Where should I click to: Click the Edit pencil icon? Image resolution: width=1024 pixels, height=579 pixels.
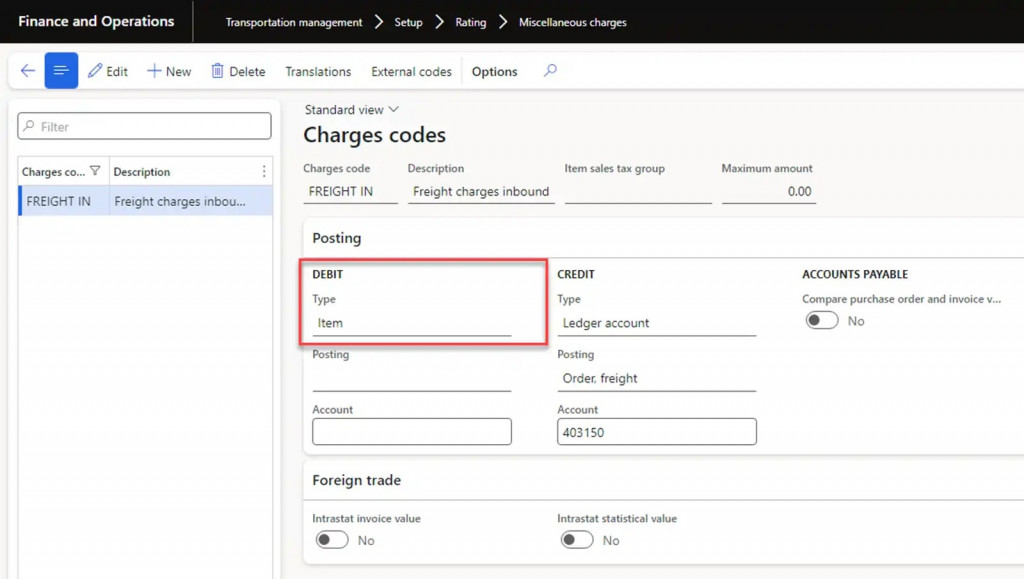(x=96, y=71)
